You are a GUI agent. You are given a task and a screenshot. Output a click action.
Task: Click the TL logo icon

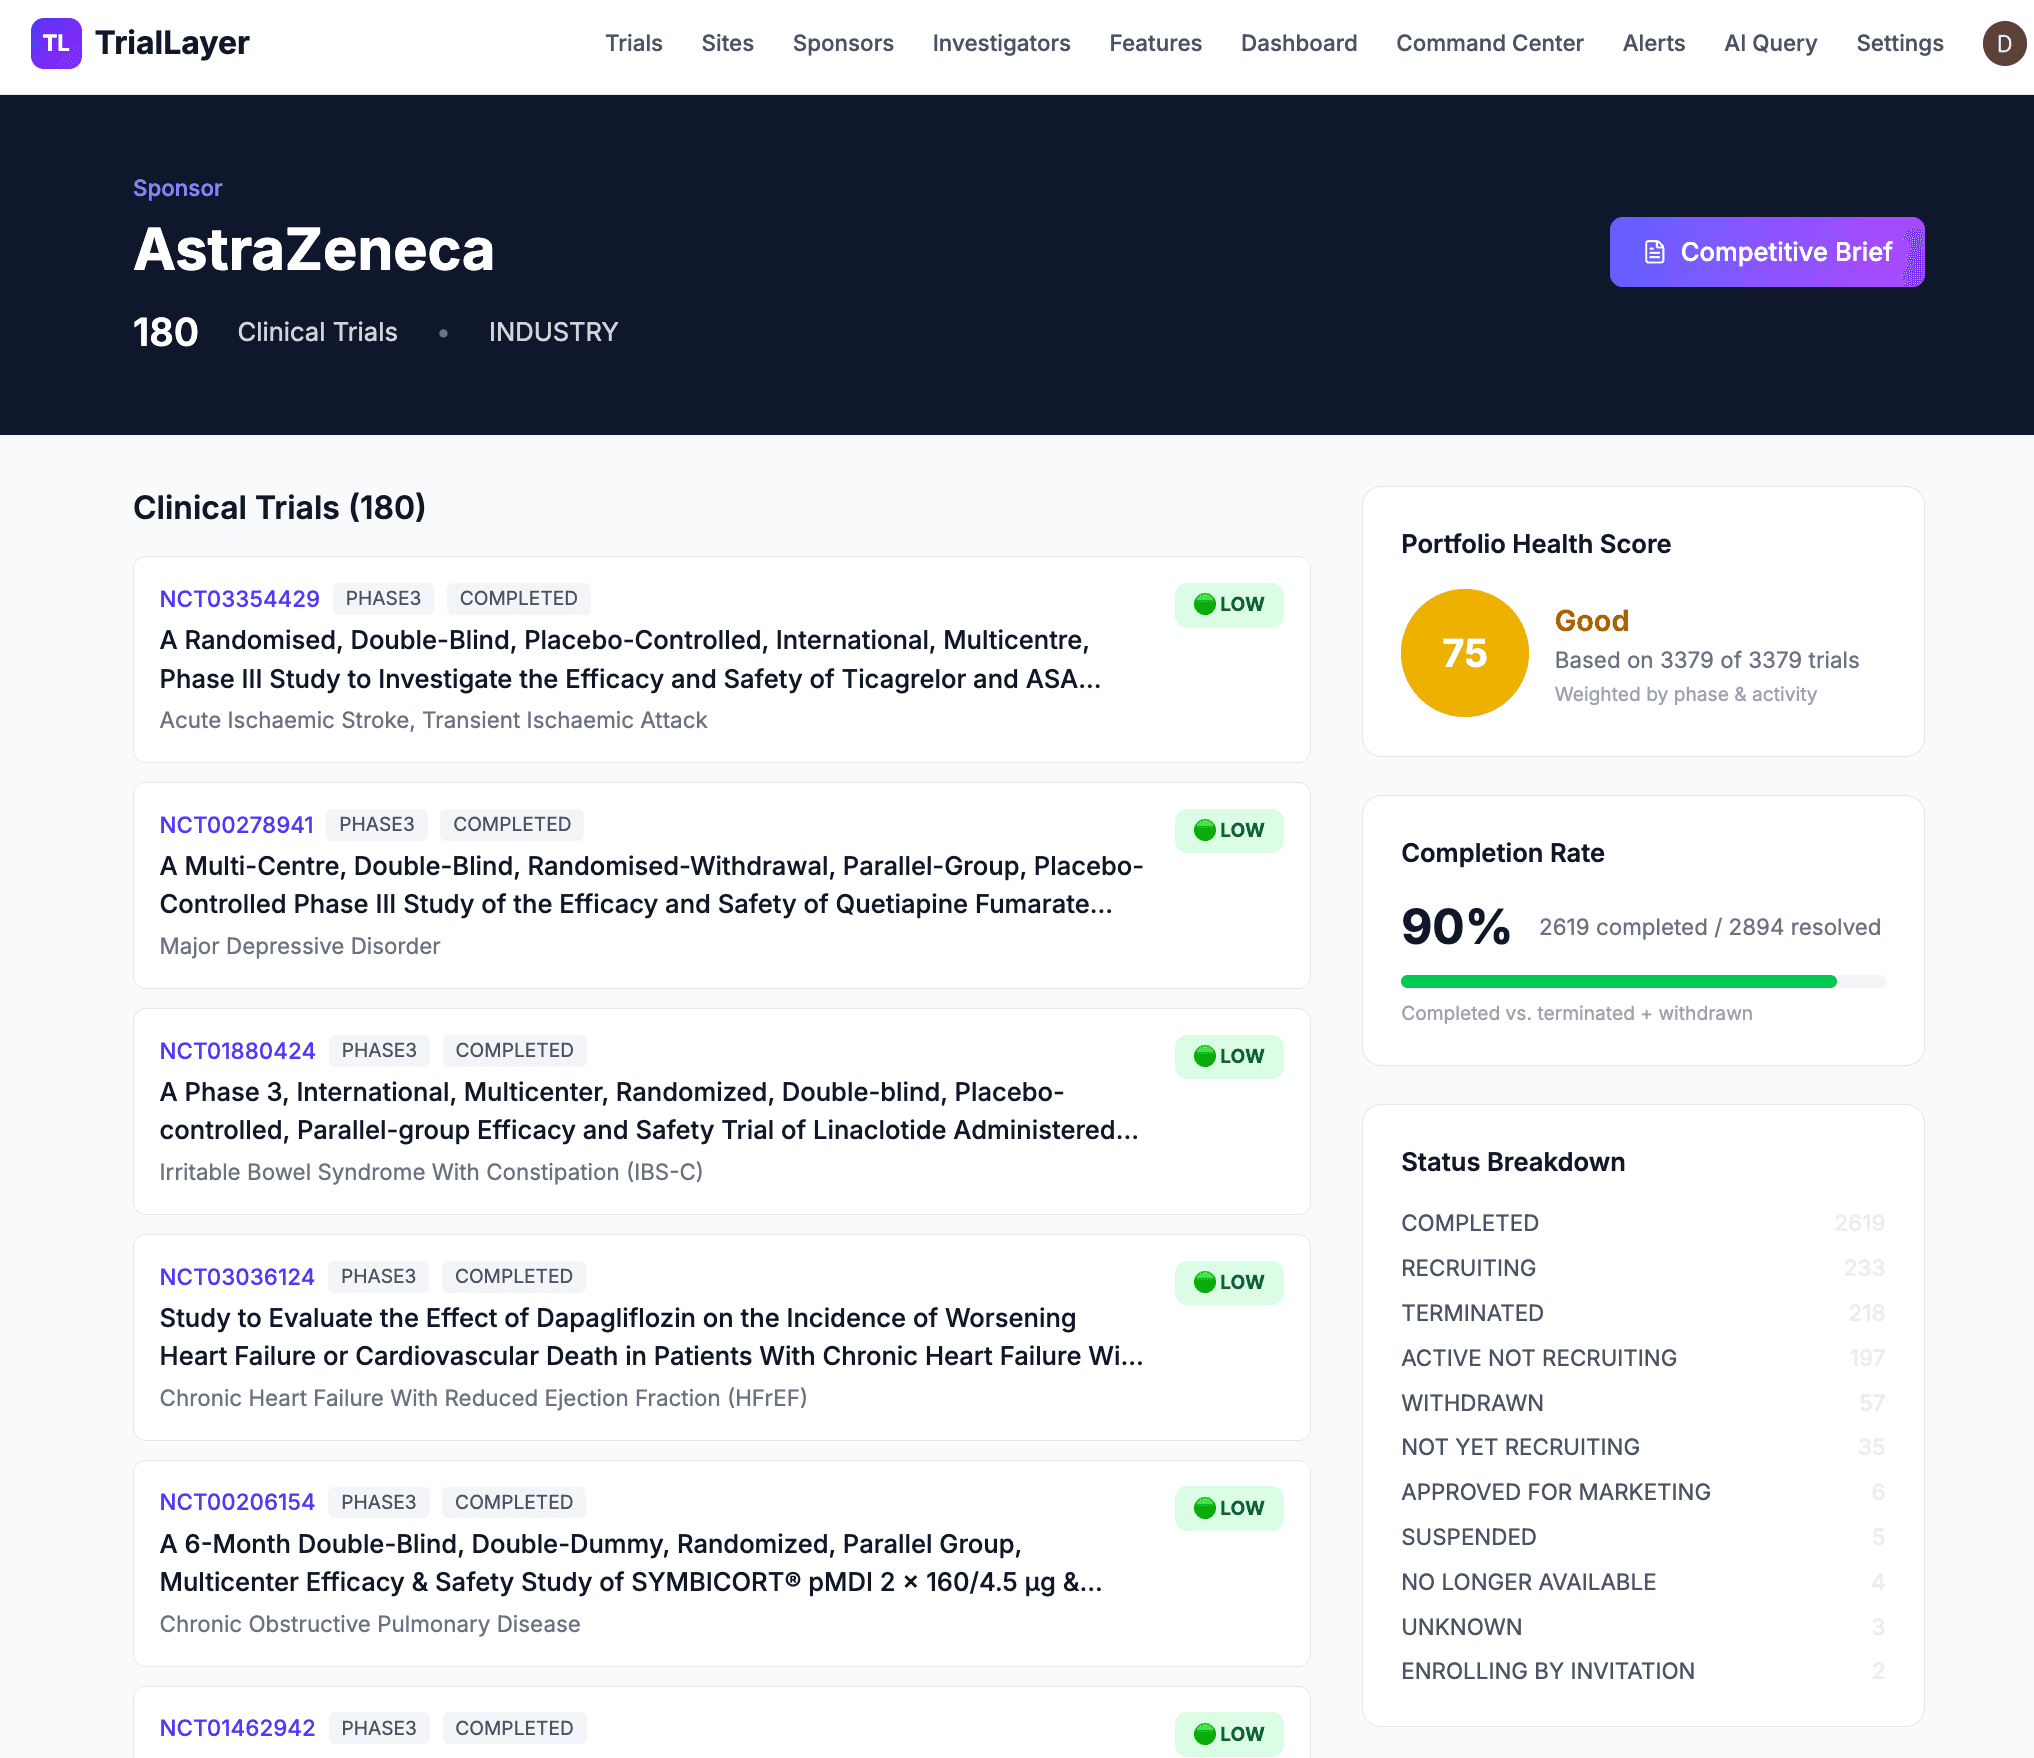pyautogui.click(x=56, y=43)
